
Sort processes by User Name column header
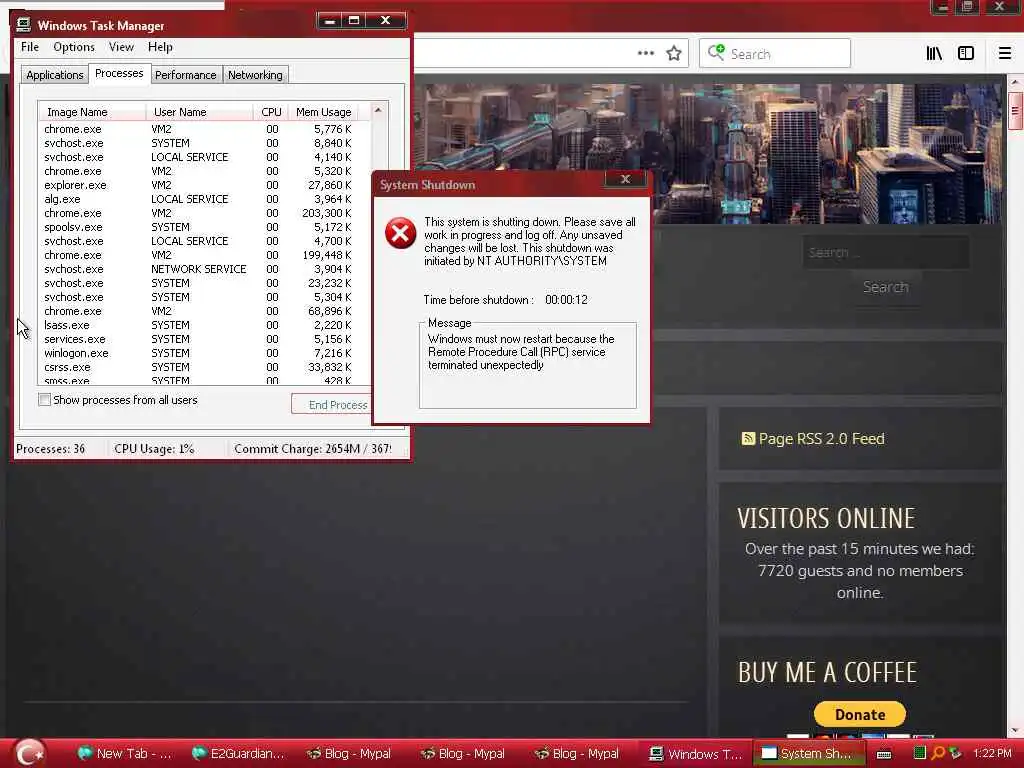click(199, 112)
